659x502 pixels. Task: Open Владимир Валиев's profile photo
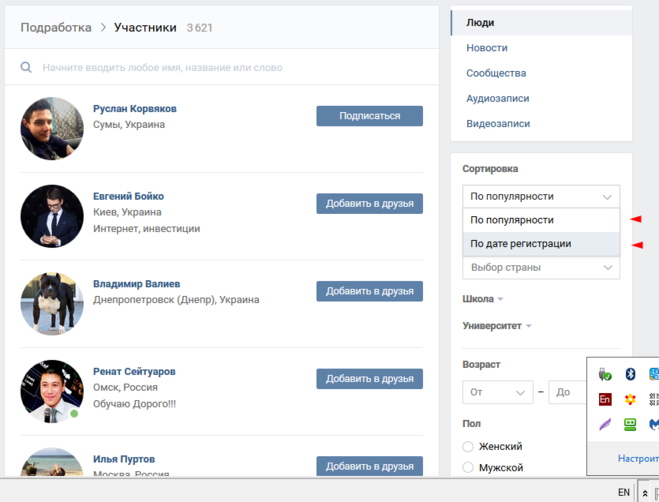tap(52, 304)
